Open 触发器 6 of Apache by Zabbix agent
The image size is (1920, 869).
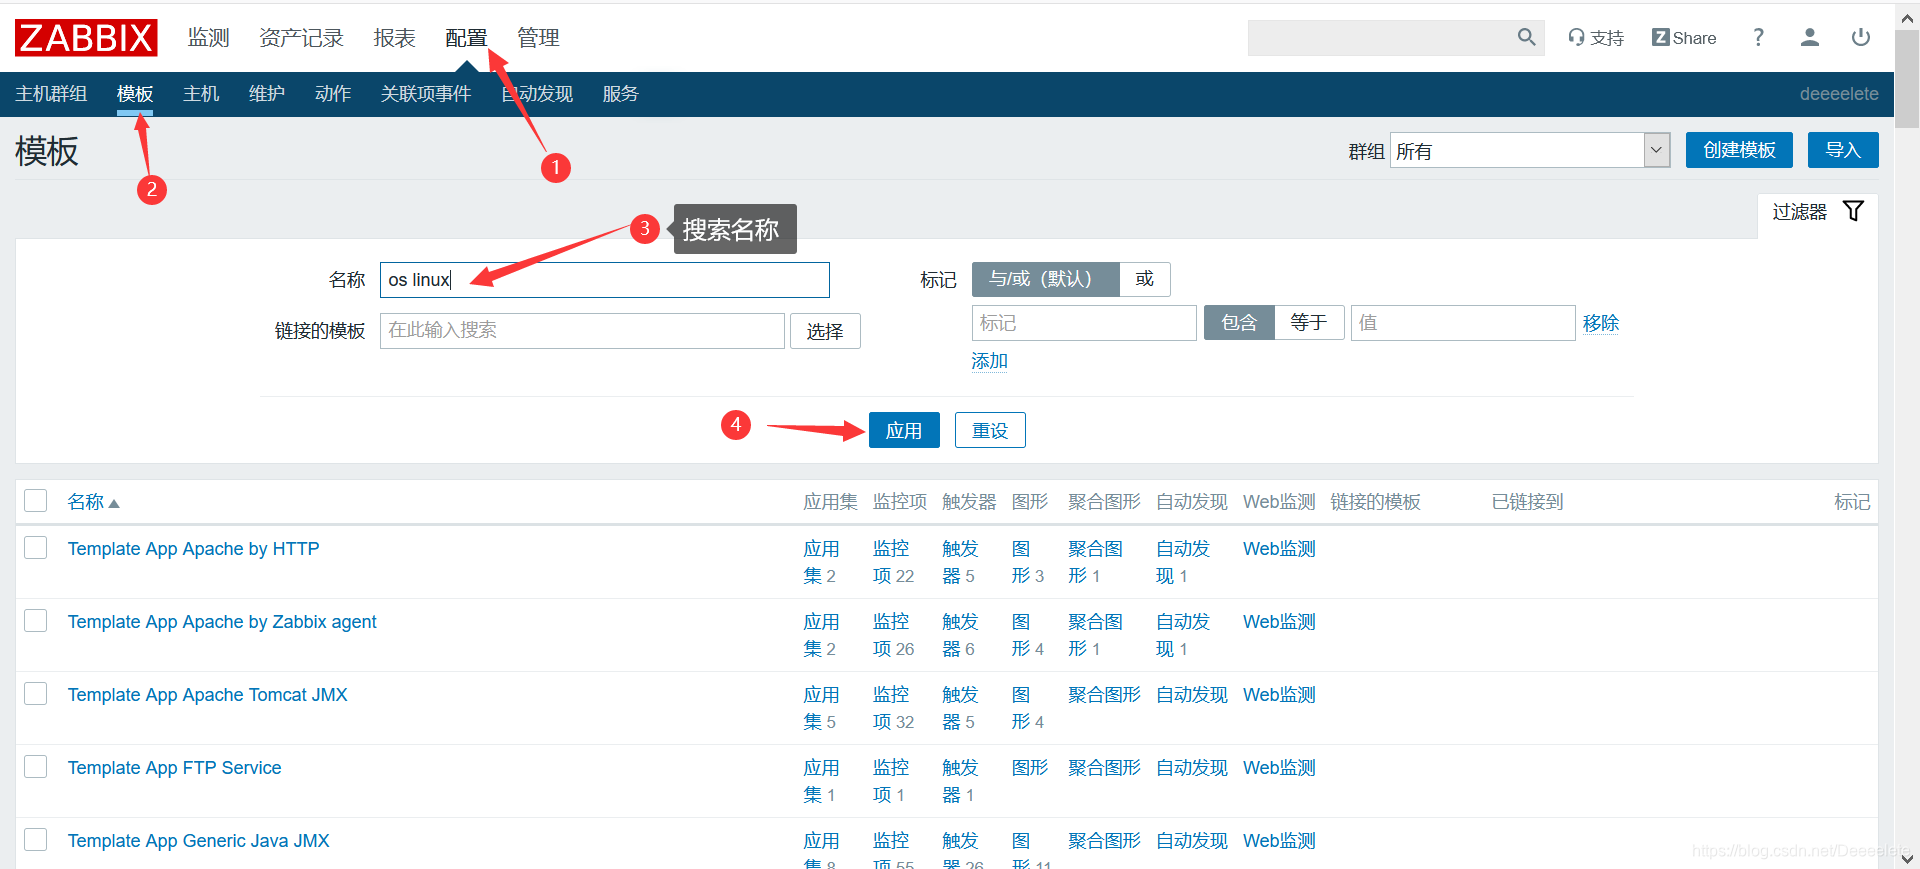coord(960,635)
